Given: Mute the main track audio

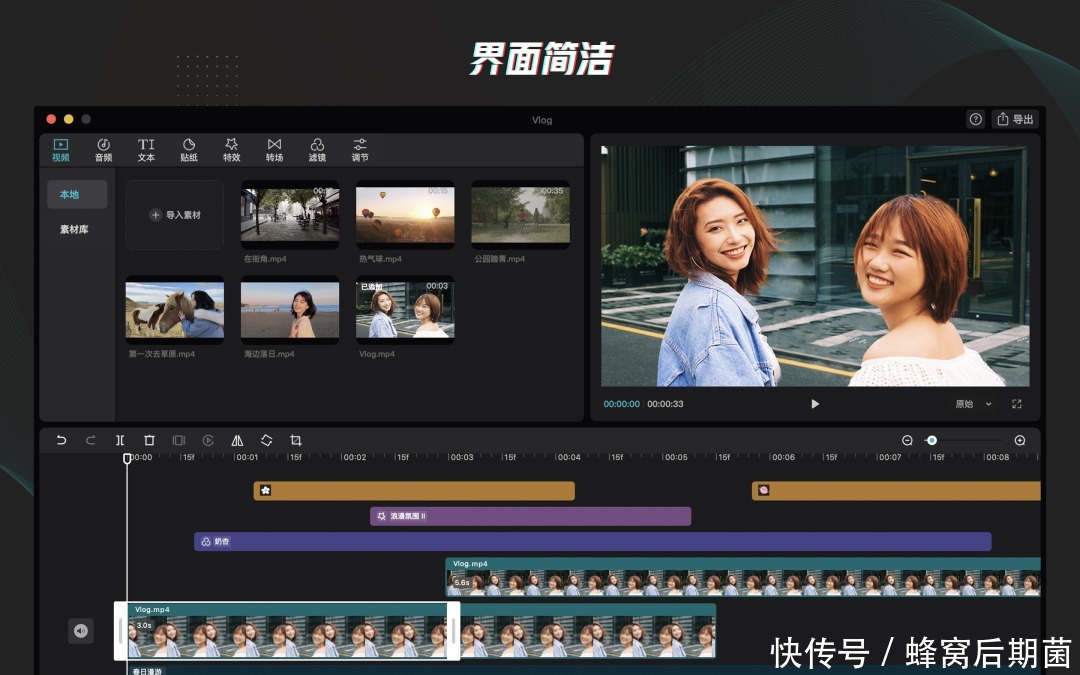Looking at the screenshot, I should pyautogui.click(x=81, y=630).
